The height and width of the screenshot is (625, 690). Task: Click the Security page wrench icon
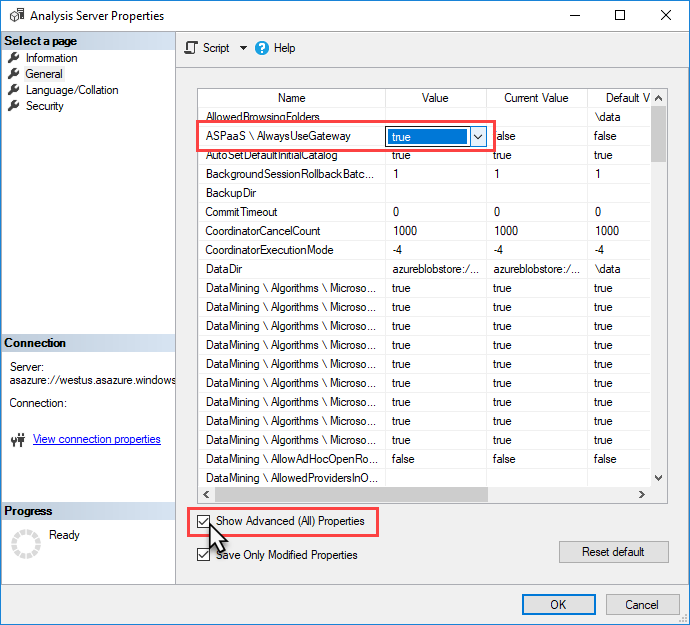[x=14, y=106]
